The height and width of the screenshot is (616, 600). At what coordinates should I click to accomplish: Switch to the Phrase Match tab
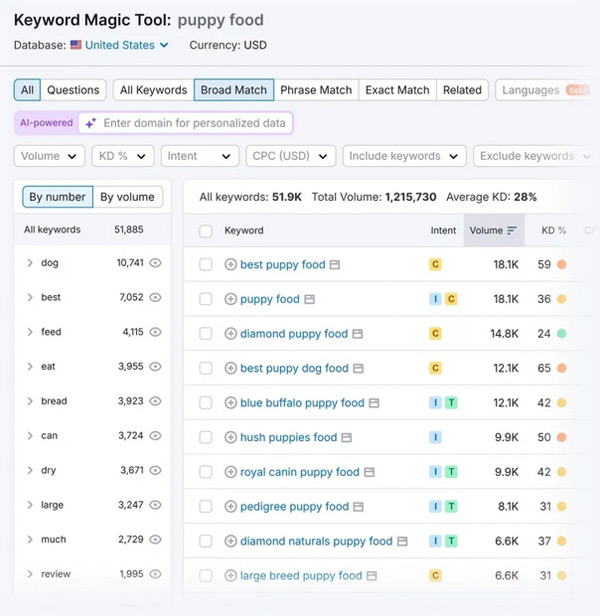tap(316, 90)
